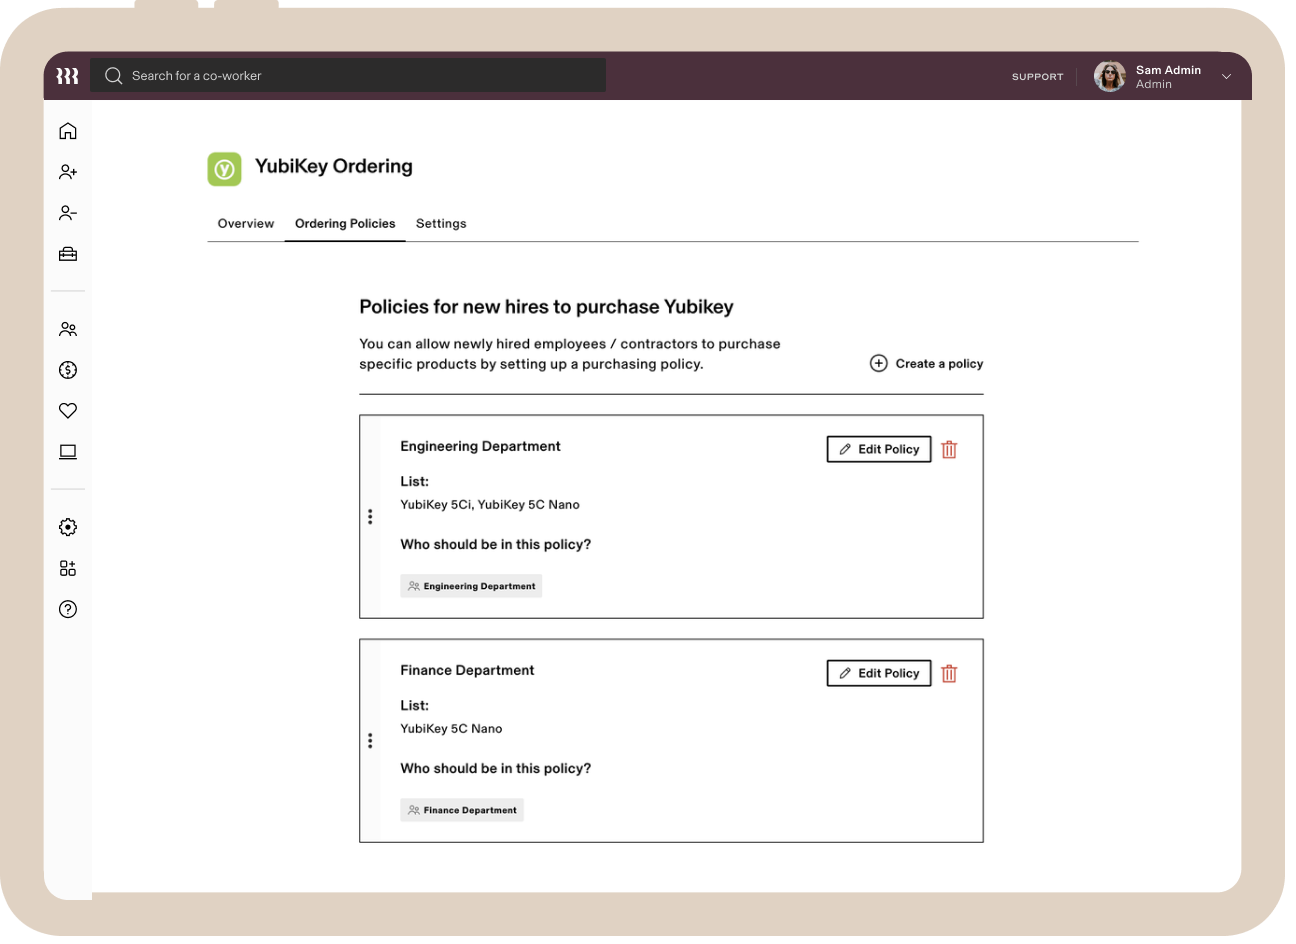This screenshot has width=1296, height=944.
Task: Open the add apps sidebar icon
Action: point(68,568)
